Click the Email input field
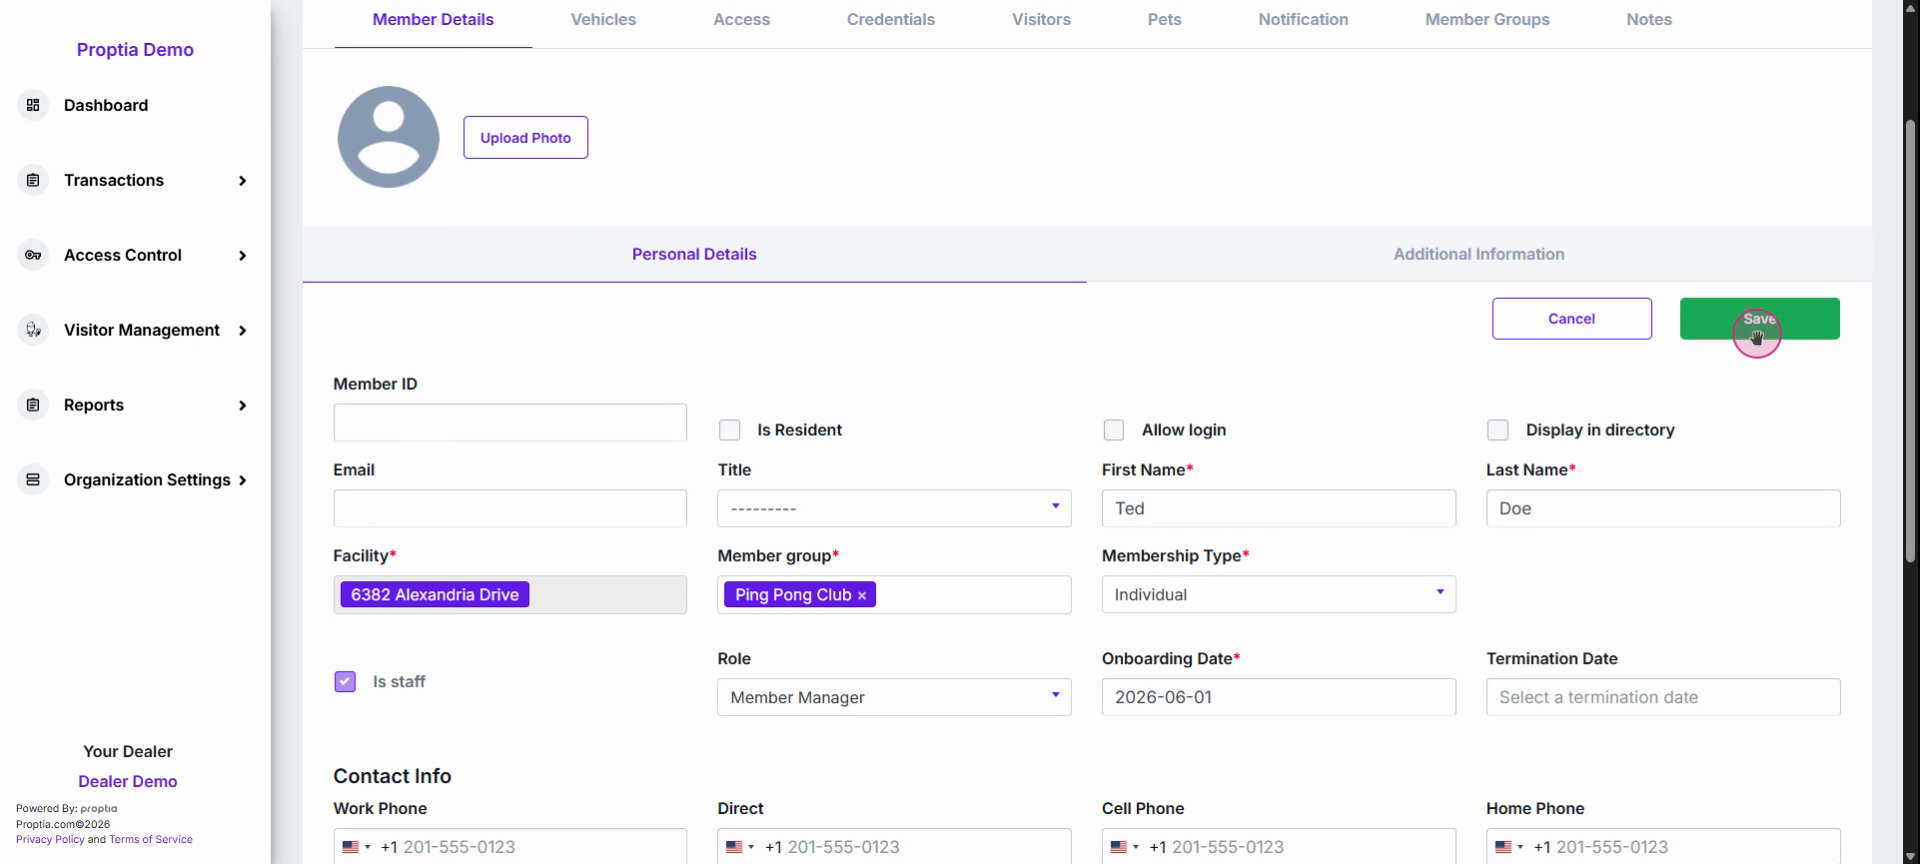The image size is (1920, 864). (x=510, y=508)
